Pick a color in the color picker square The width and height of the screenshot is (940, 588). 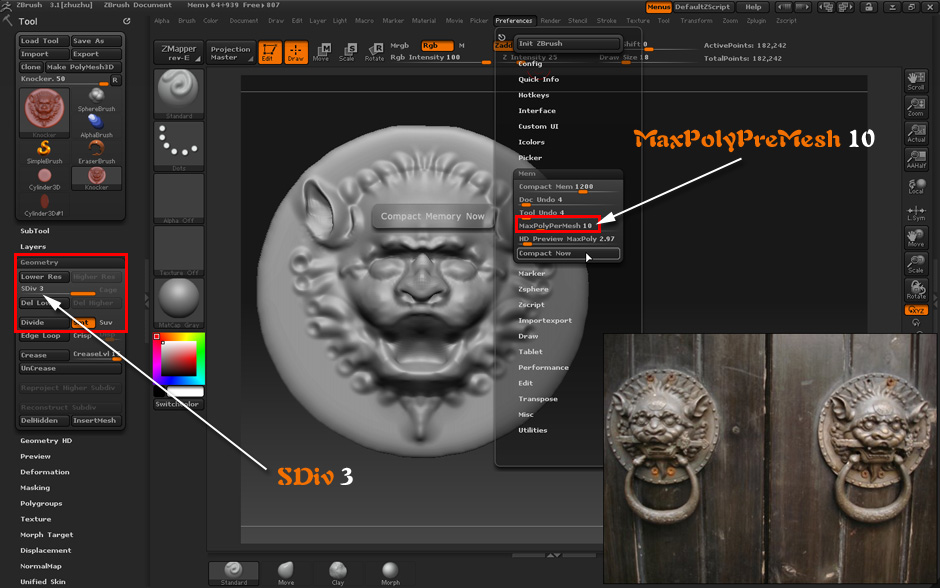coord(179,359)
